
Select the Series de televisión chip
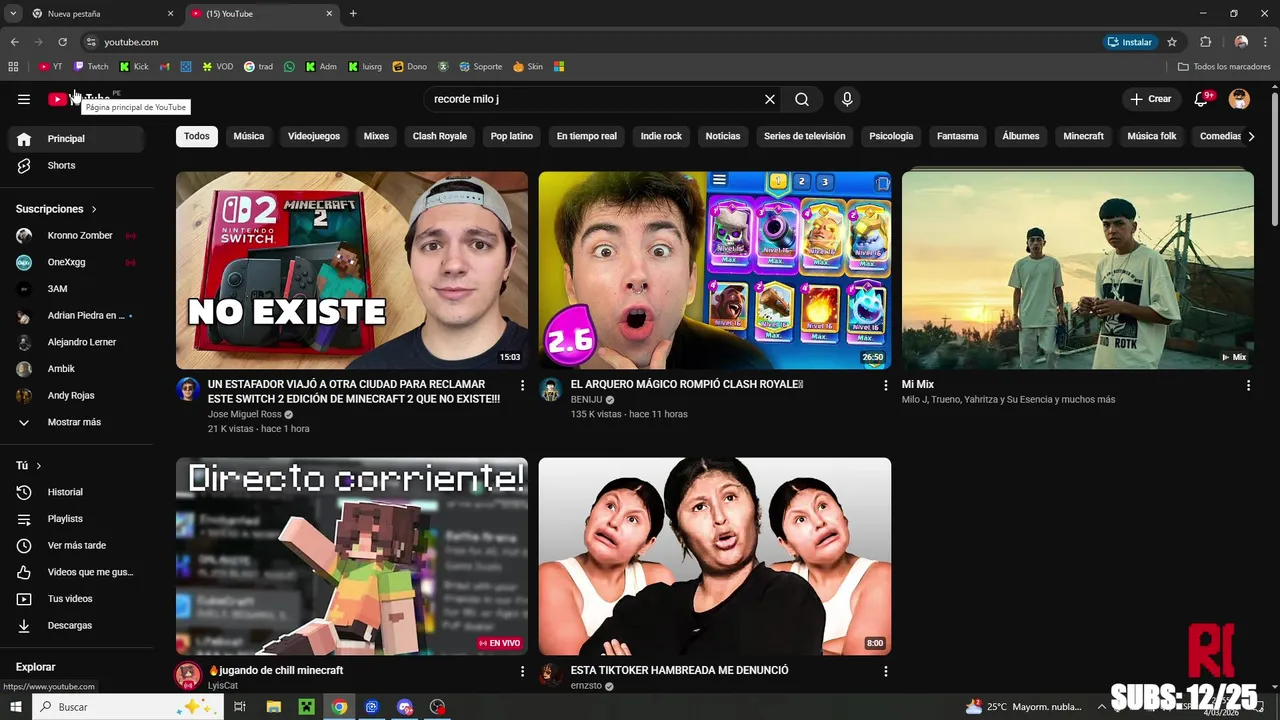pyautogui.click(x=805, y=136)
